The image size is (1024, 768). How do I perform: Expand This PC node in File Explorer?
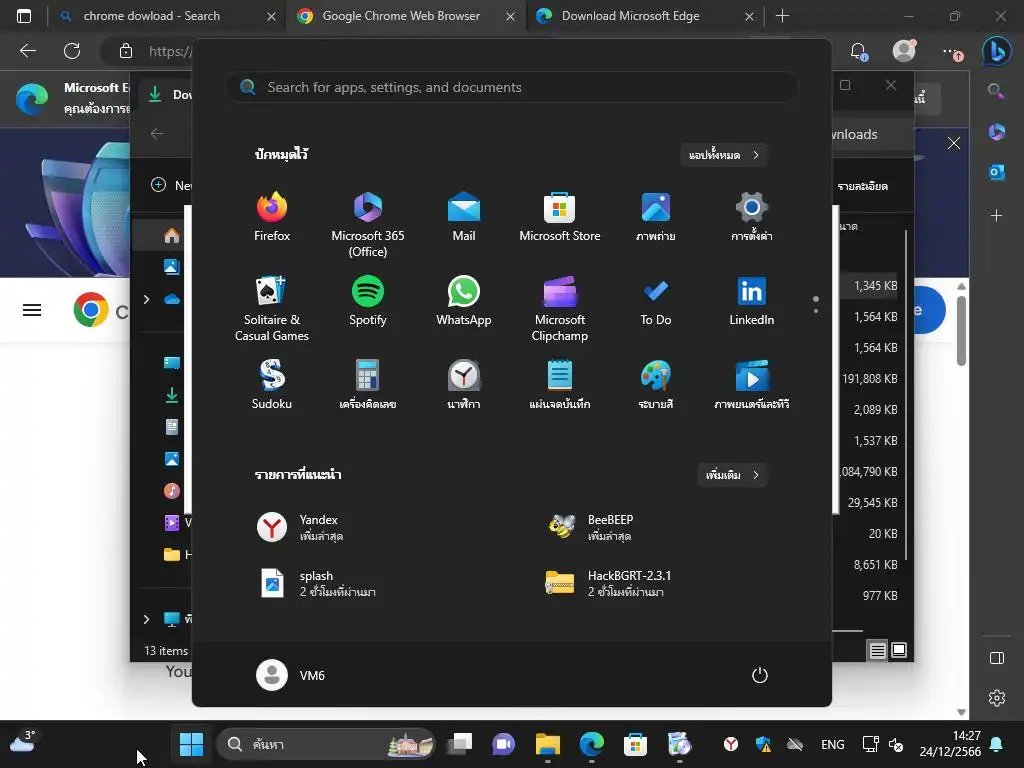146,618
